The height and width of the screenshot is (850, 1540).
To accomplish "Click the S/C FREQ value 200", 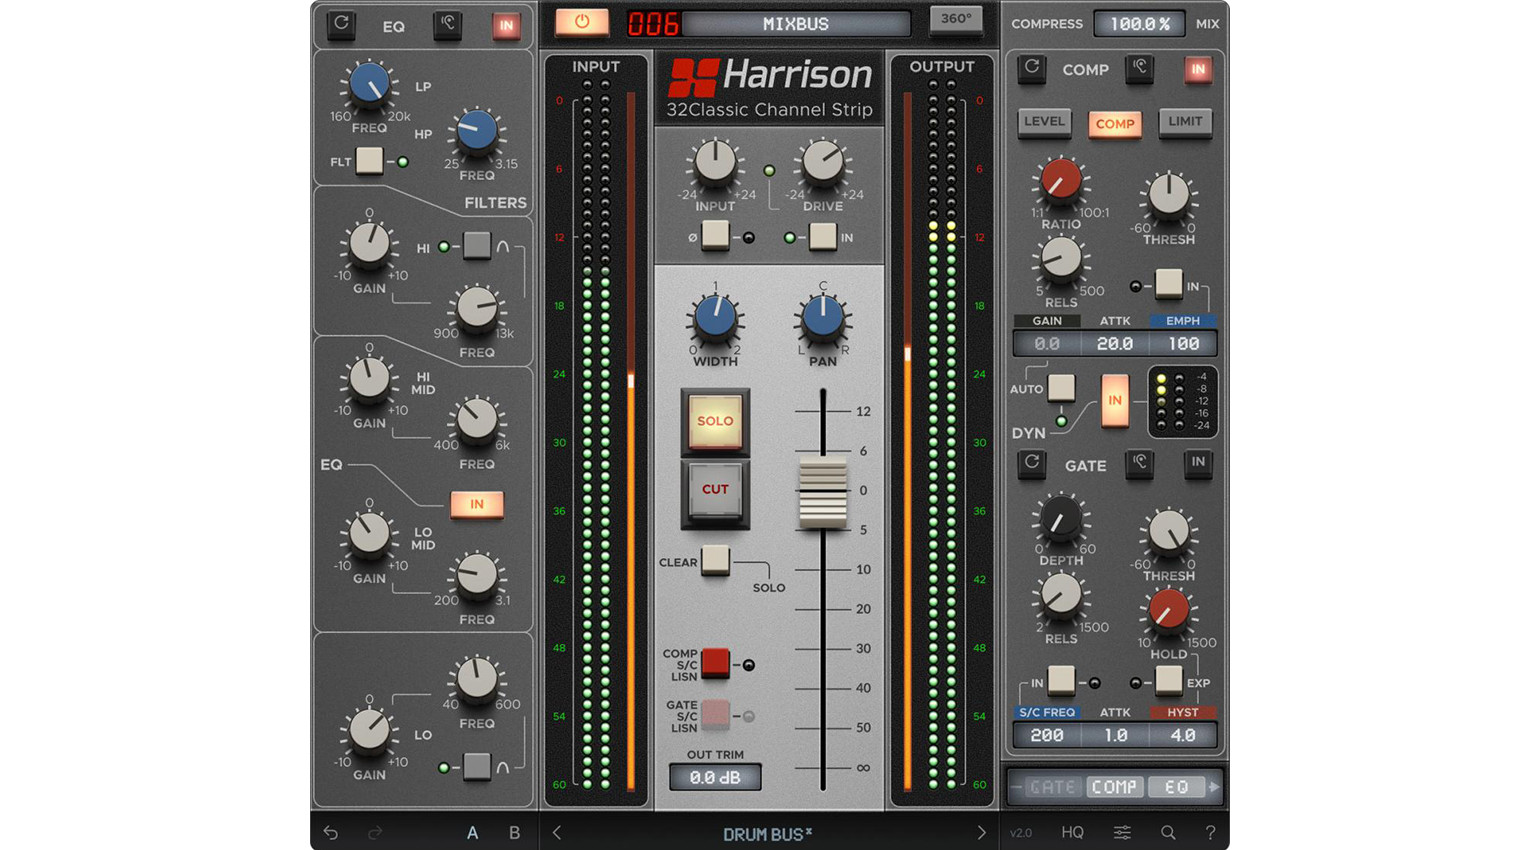I will 1047,735.
